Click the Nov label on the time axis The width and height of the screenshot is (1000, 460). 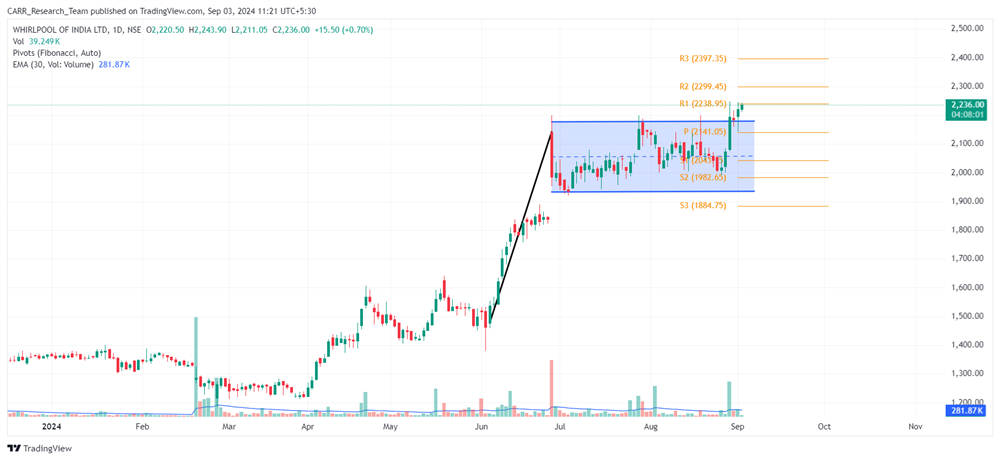(x=915, y=426)
